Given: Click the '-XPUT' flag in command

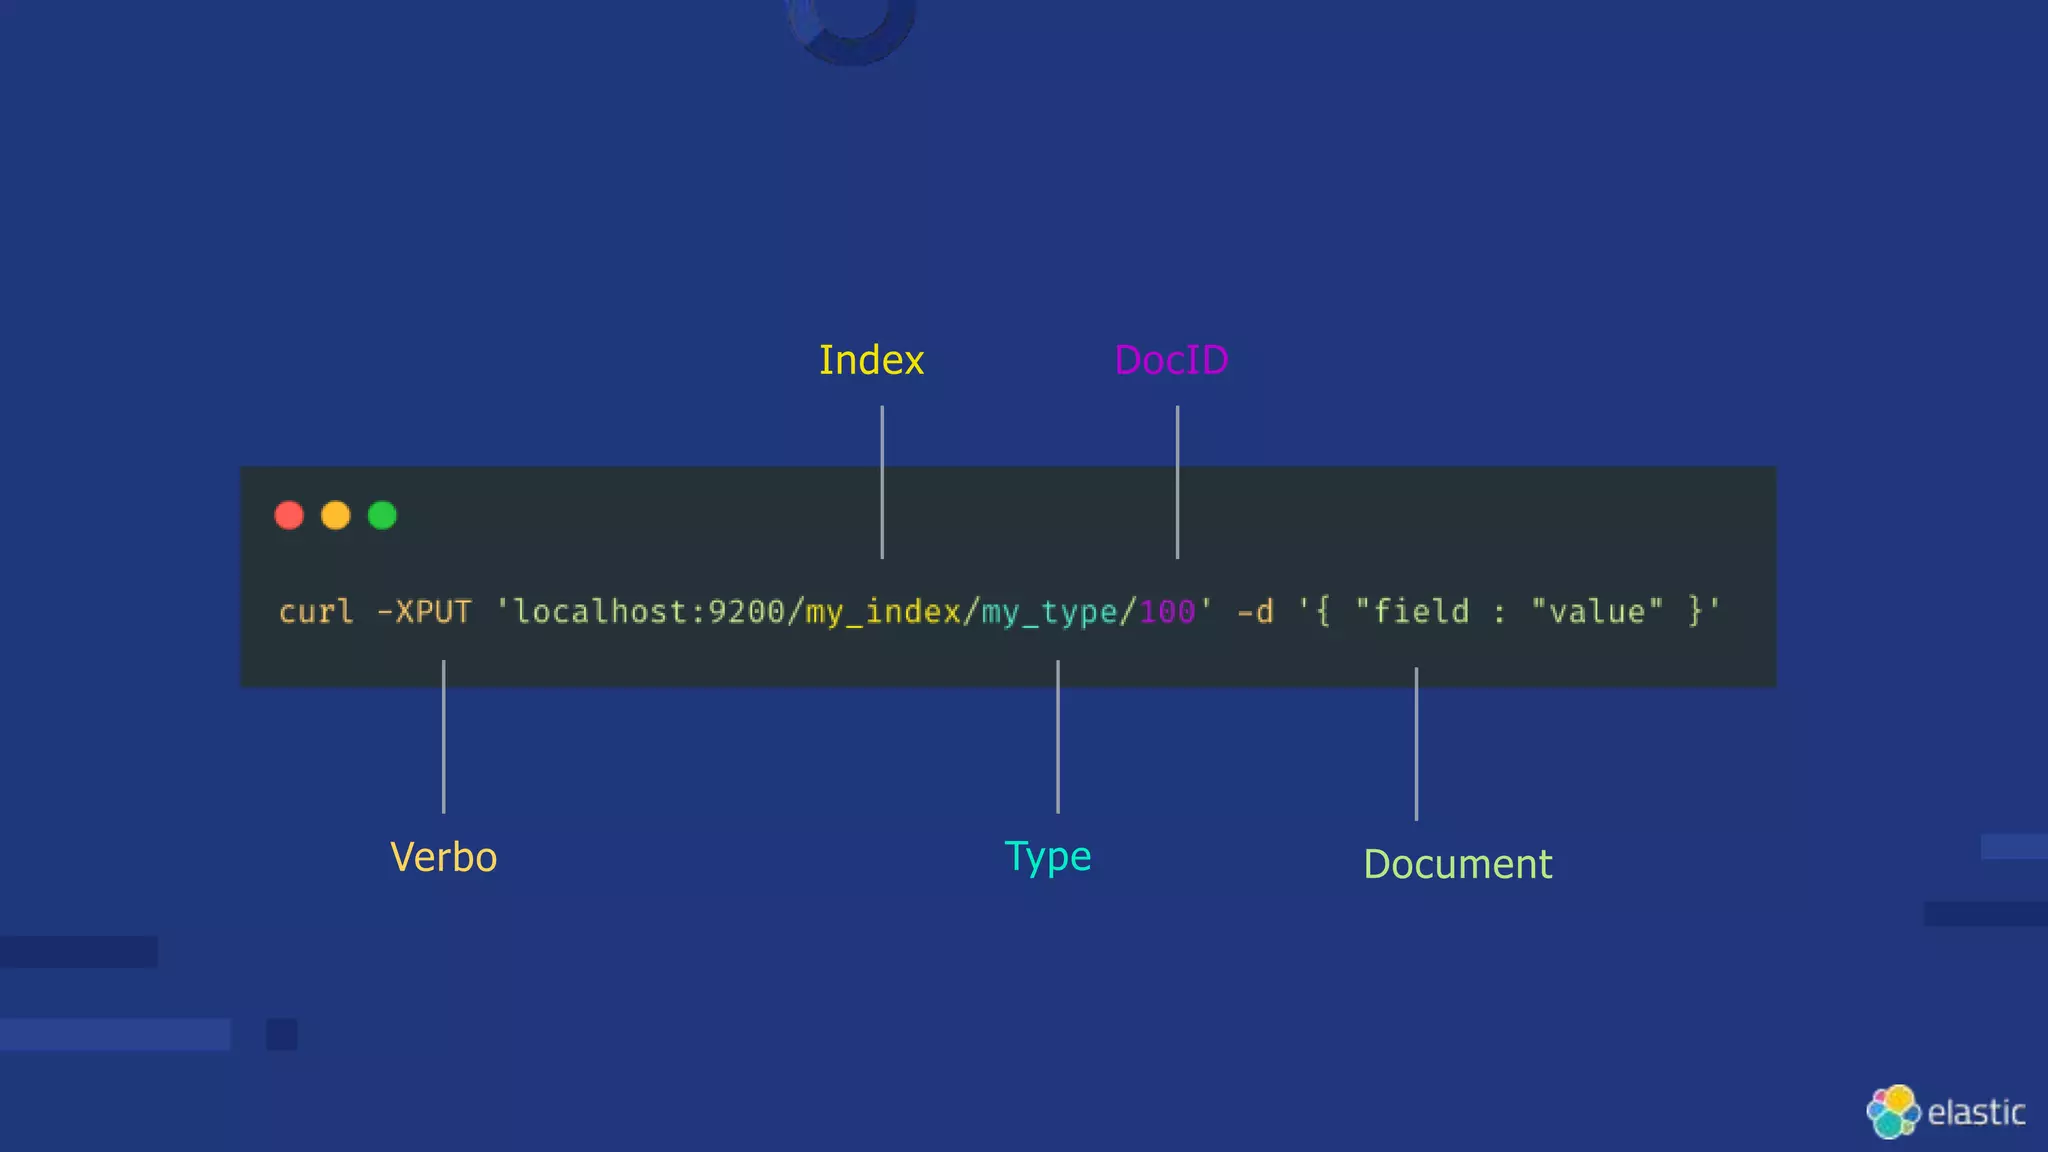Looking at the screenshot, I should tap(424, 611).
